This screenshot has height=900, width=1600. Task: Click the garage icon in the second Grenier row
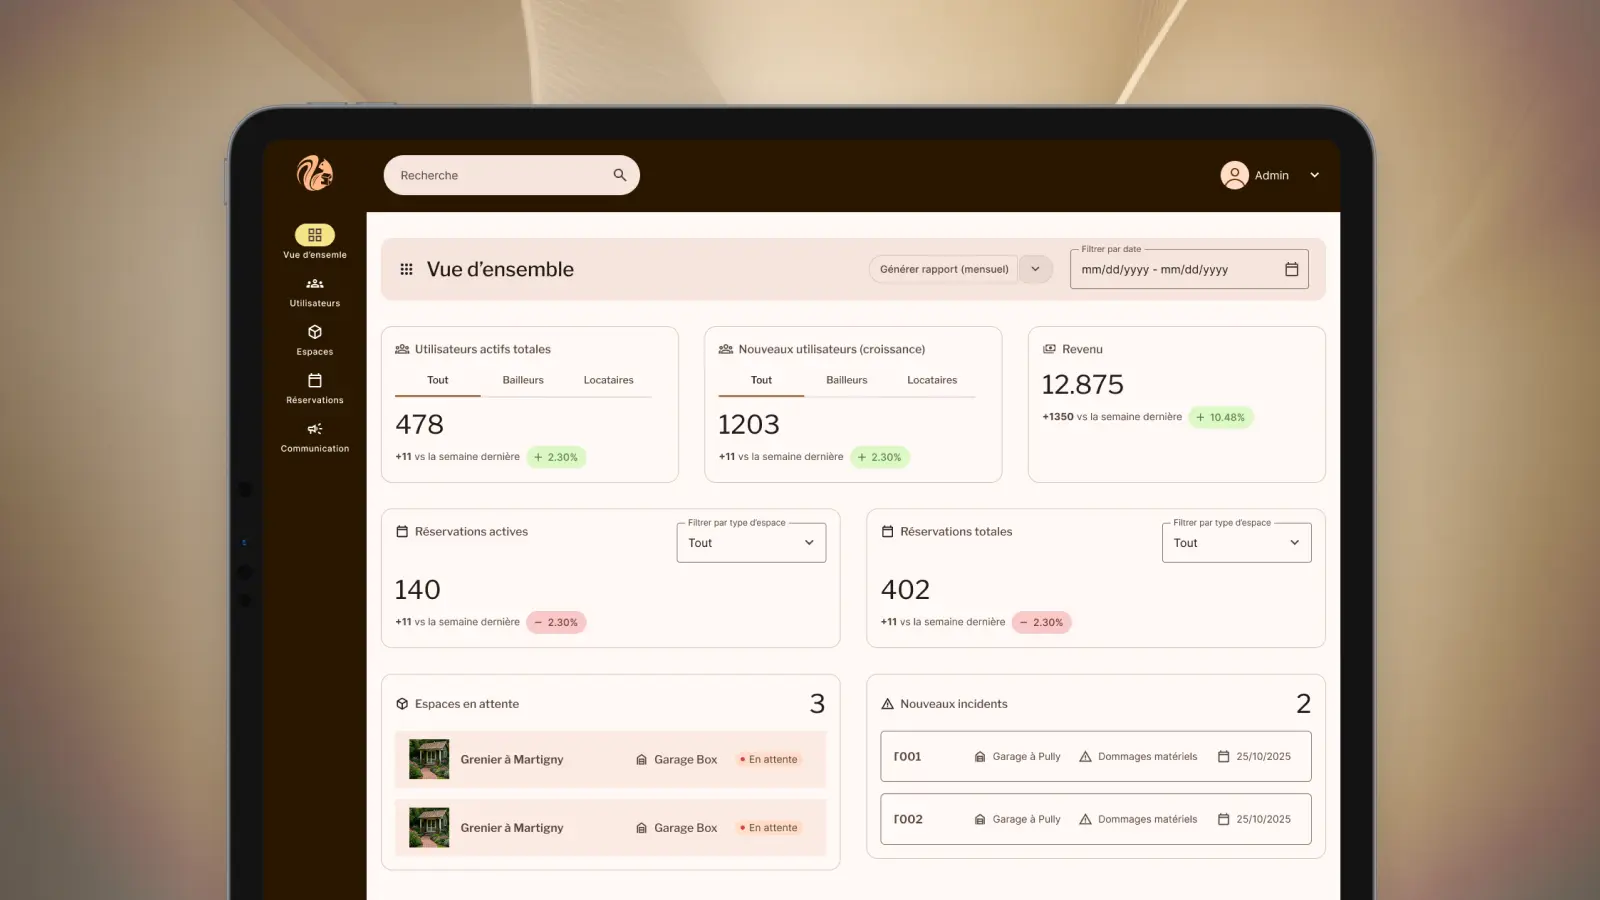pos(642,828)
